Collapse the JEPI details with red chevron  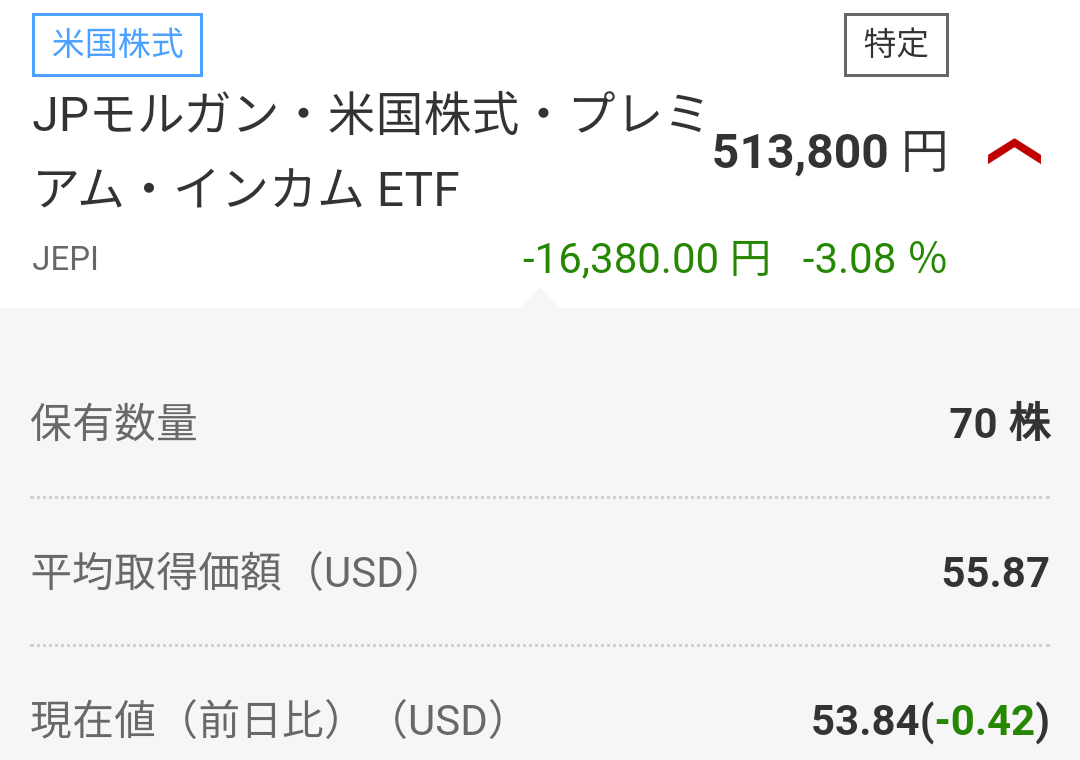[x=1014, y=152]
